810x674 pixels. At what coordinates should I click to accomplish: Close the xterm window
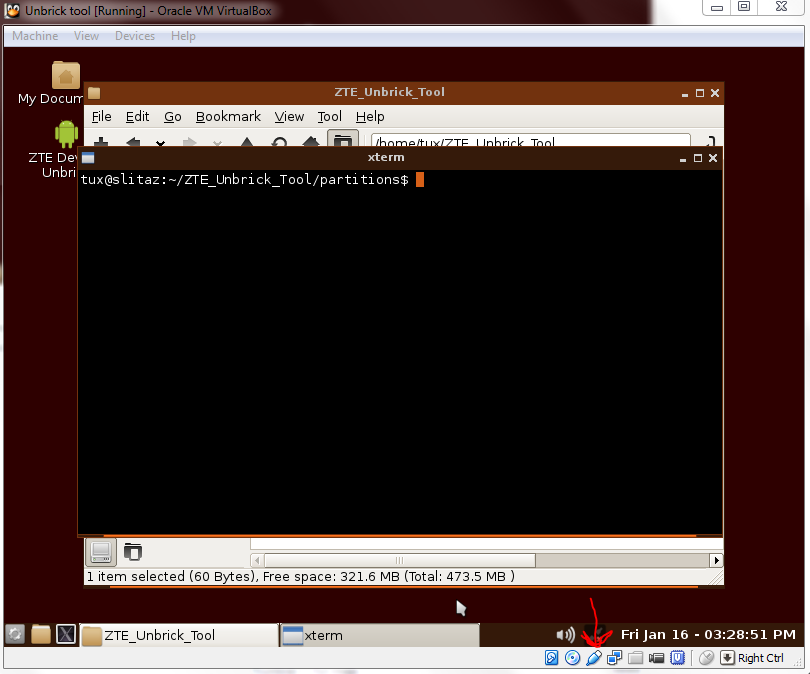pyautogui.click(x=713, y=158)
